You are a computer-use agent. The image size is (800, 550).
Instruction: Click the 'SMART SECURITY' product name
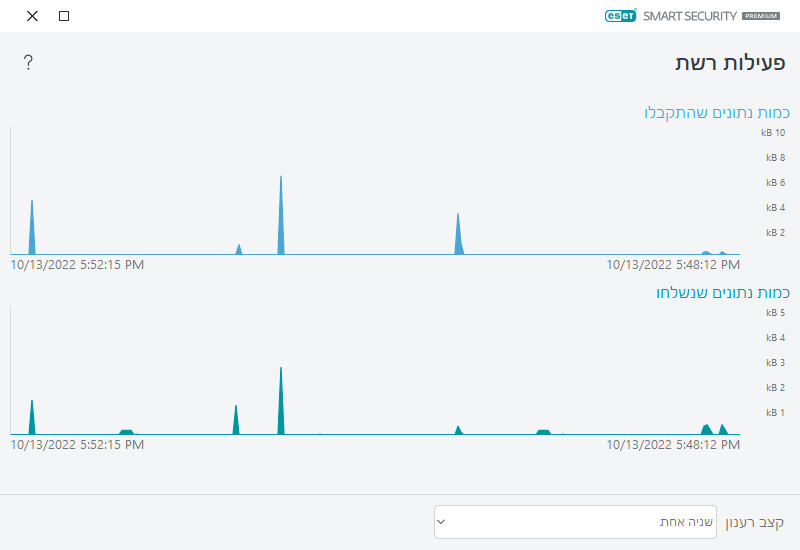click(x=690, y=16)
